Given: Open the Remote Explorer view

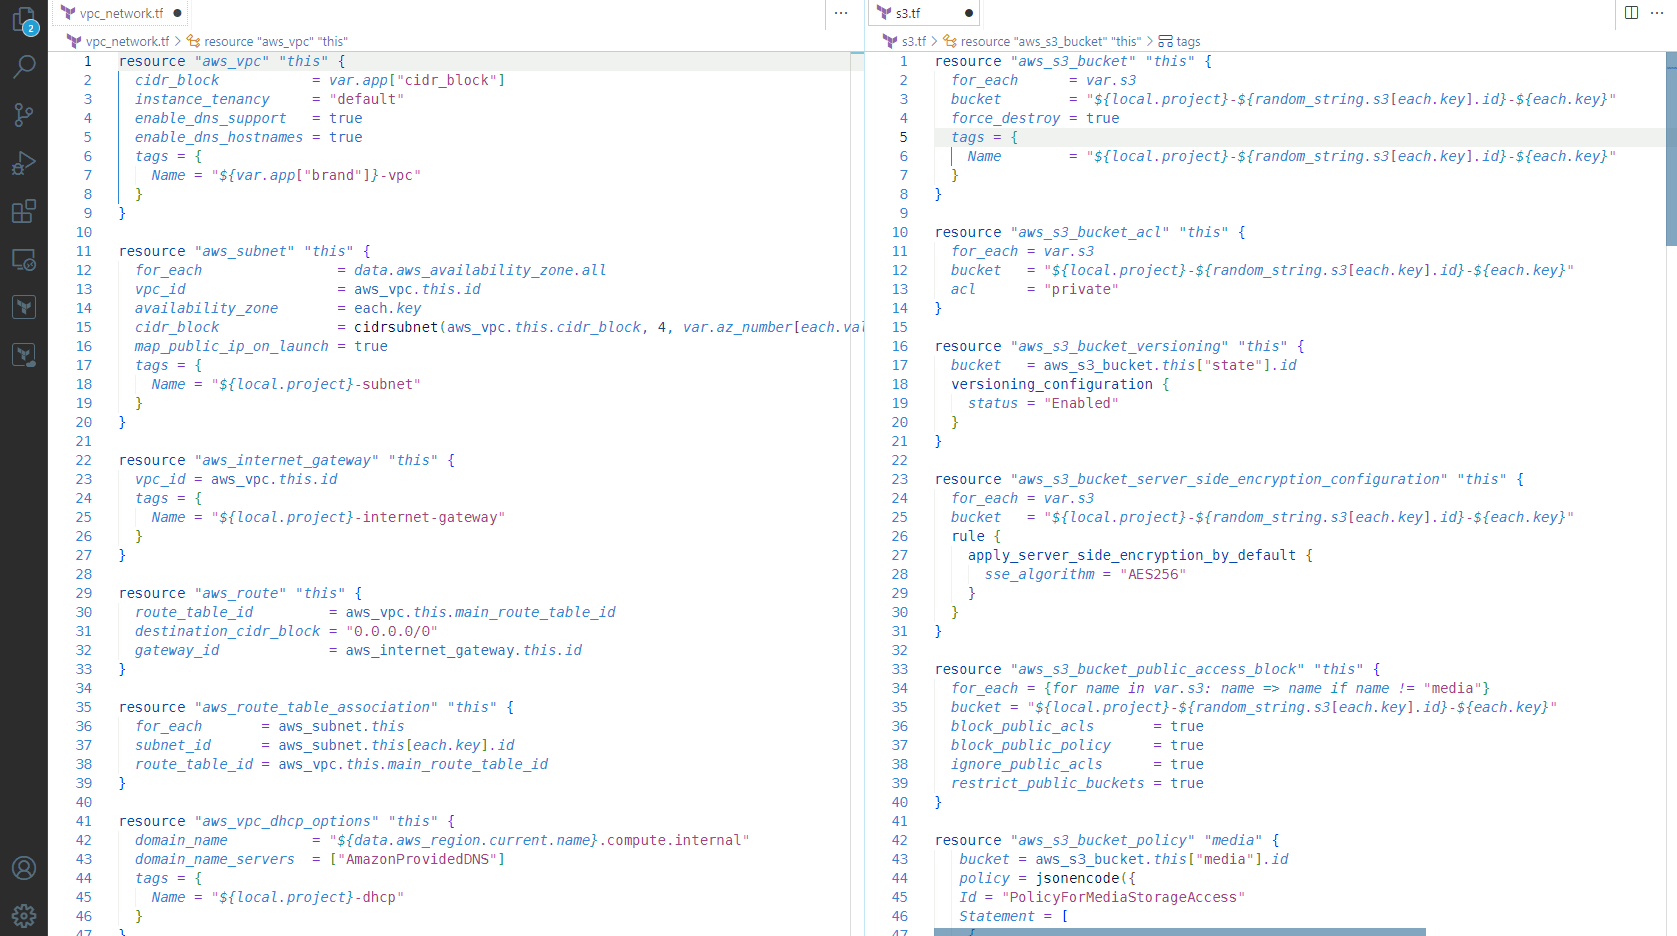Looking at the screenshot, I should click(x=23, y=260).
